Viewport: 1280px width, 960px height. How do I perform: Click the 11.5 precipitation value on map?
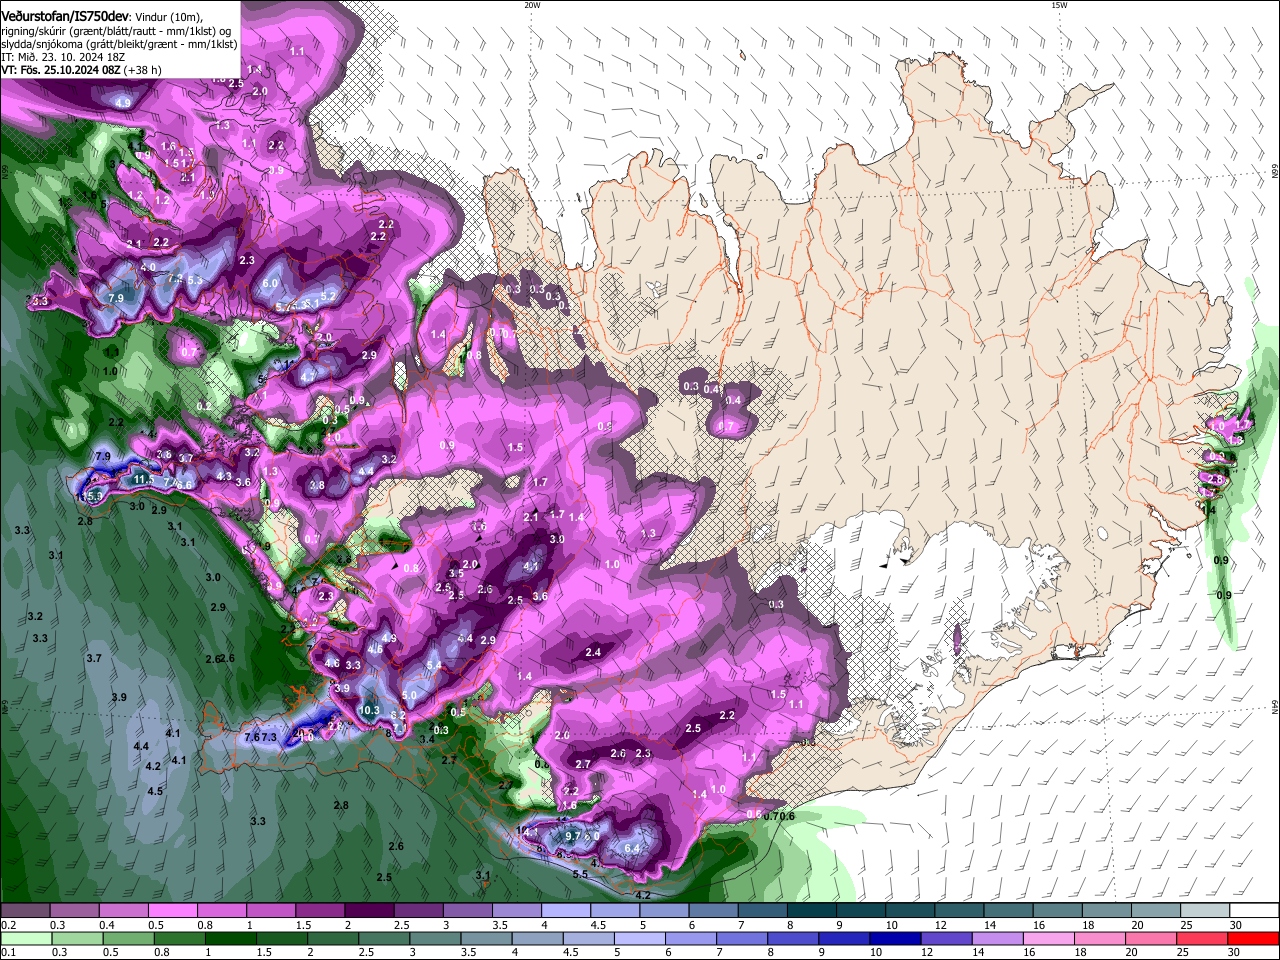(143, 480)
